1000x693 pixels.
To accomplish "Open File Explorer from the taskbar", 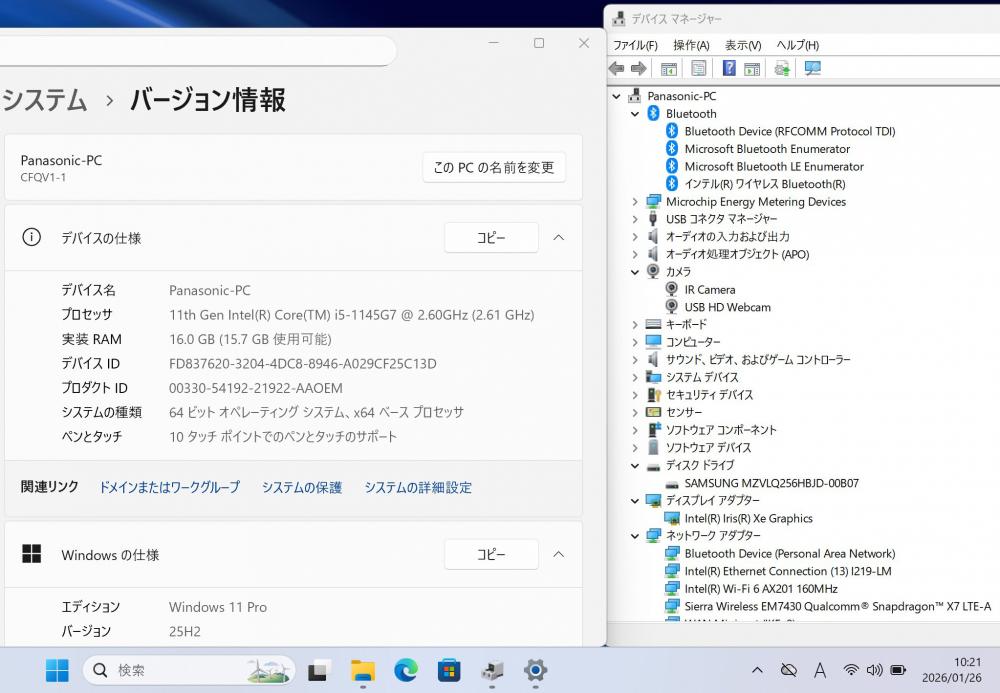I will coord(362,670).
